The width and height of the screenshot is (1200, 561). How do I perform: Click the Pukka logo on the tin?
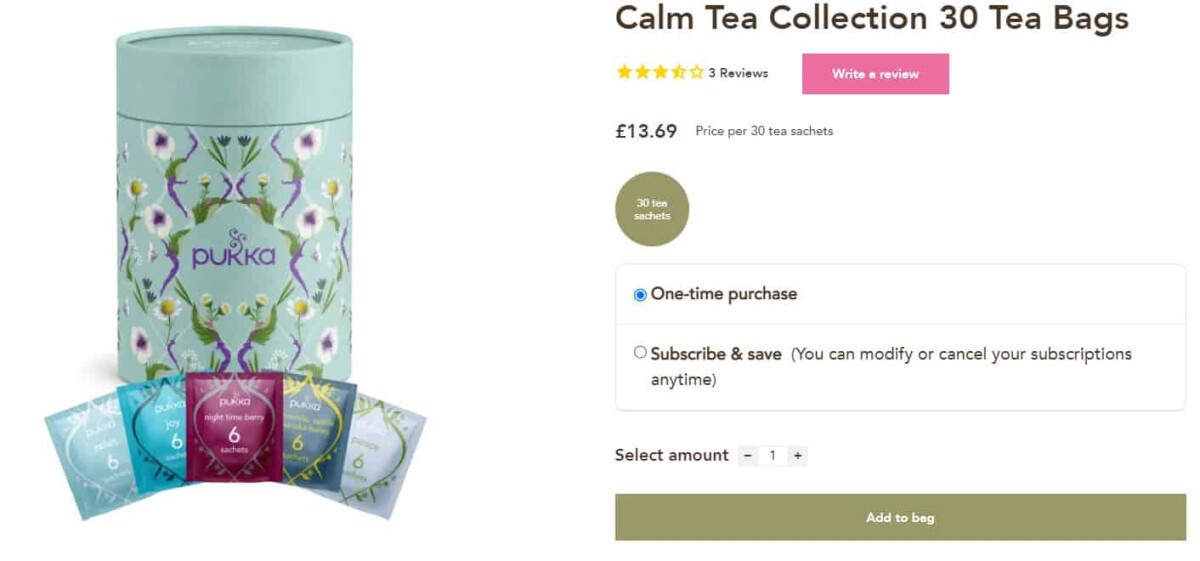233,250
